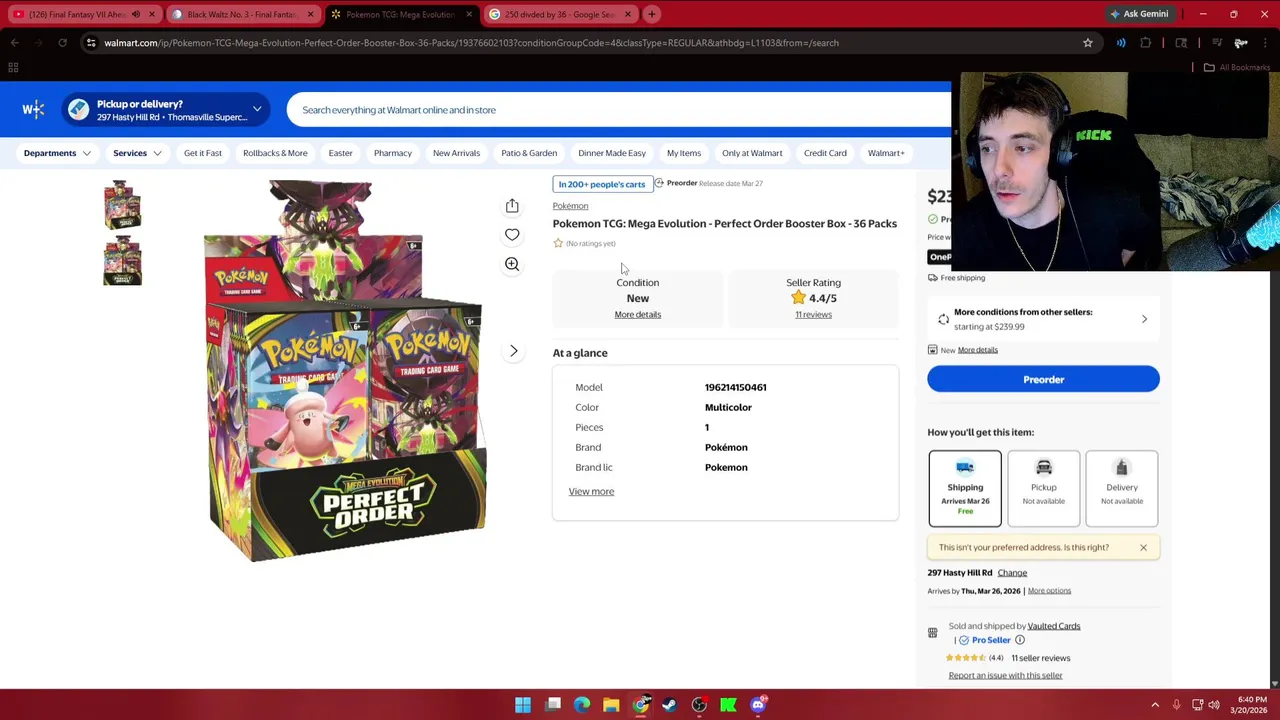
Task: Open Windows Start menu
Action: [x=523, y=705]
